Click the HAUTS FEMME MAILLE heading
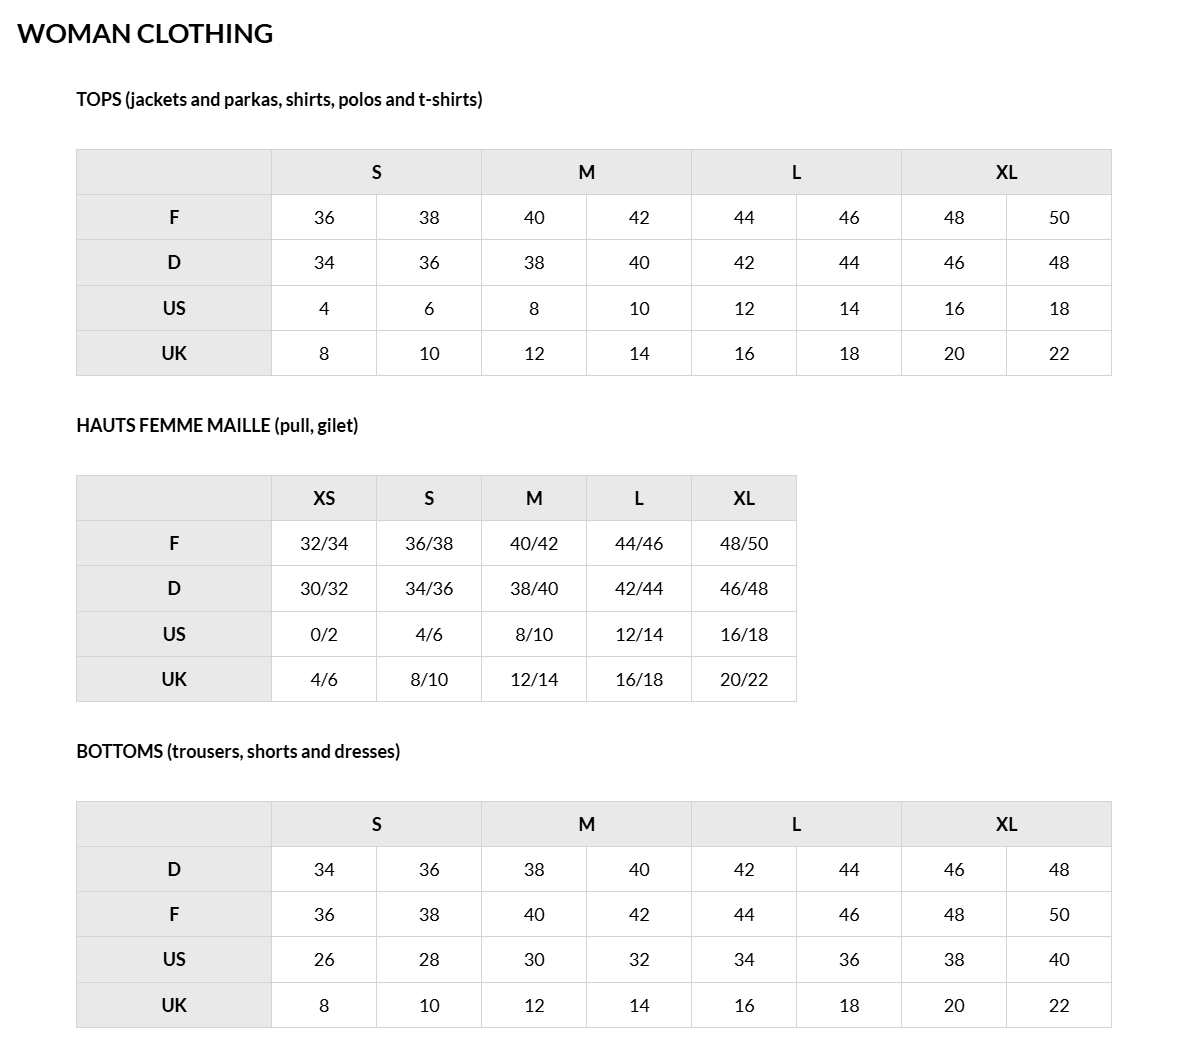 pos(217,425)
